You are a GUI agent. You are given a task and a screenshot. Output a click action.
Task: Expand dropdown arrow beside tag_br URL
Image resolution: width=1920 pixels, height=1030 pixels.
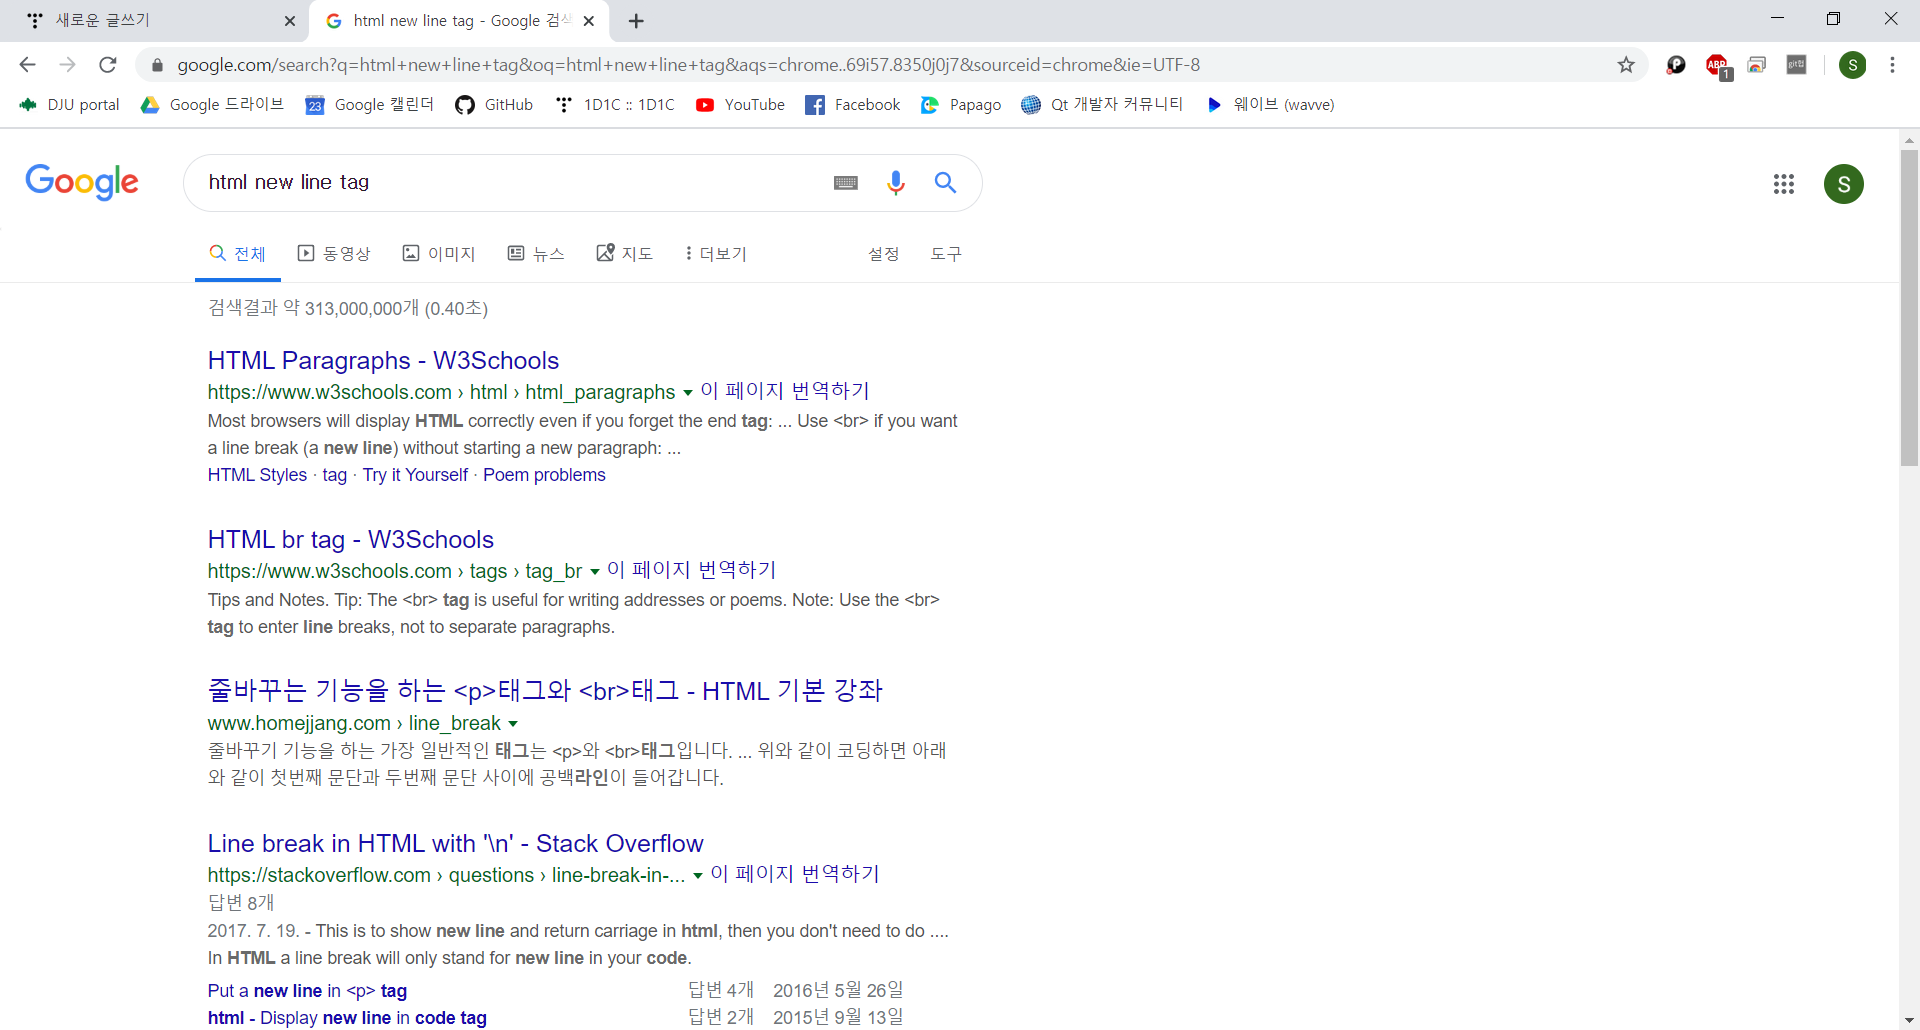pos(594,572)
